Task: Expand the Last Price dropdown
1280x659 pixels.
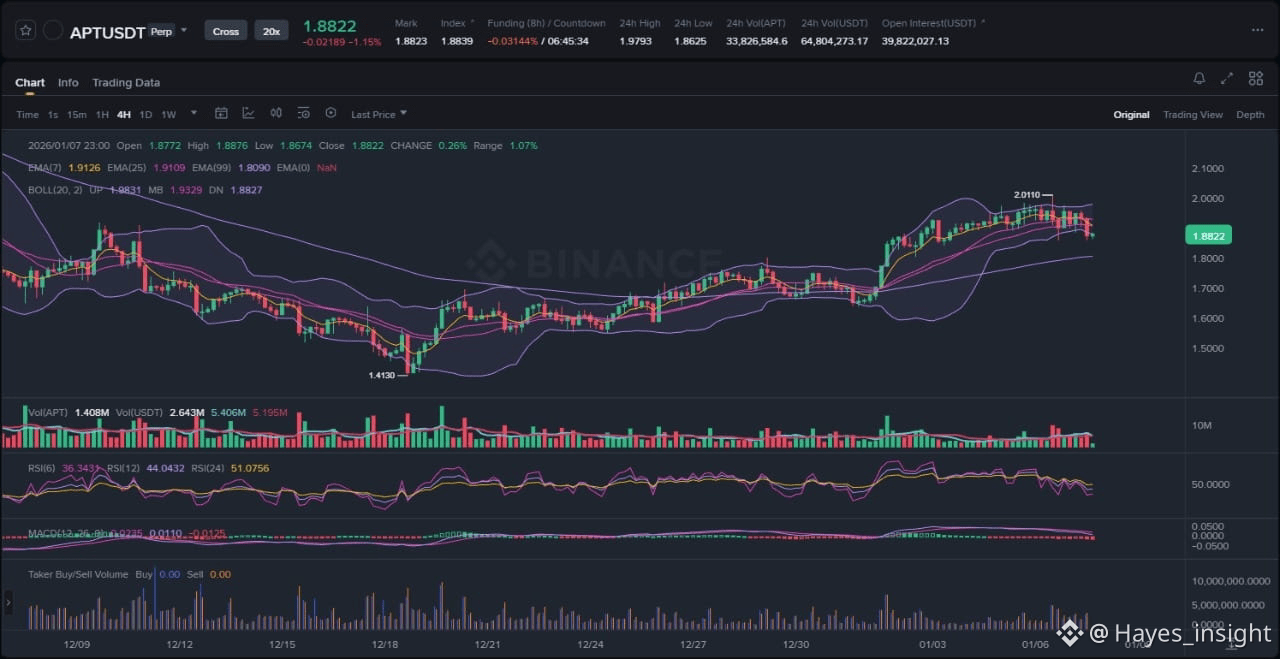Action: pyautogui.click(x=379, y=115)
